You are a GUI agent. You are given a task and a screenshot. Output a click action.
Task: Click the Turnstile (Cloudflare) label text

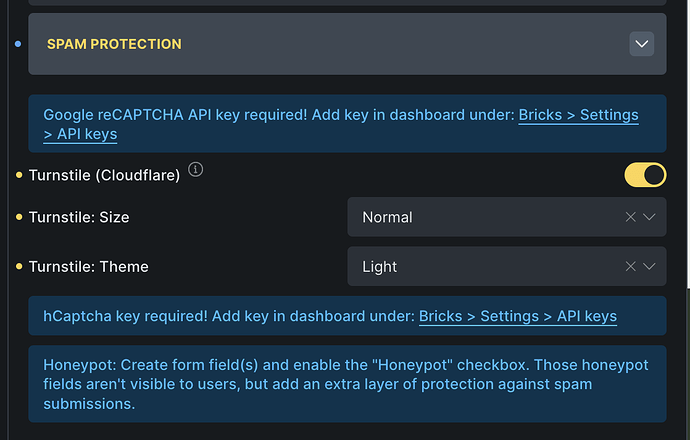(x=104, y=176)
